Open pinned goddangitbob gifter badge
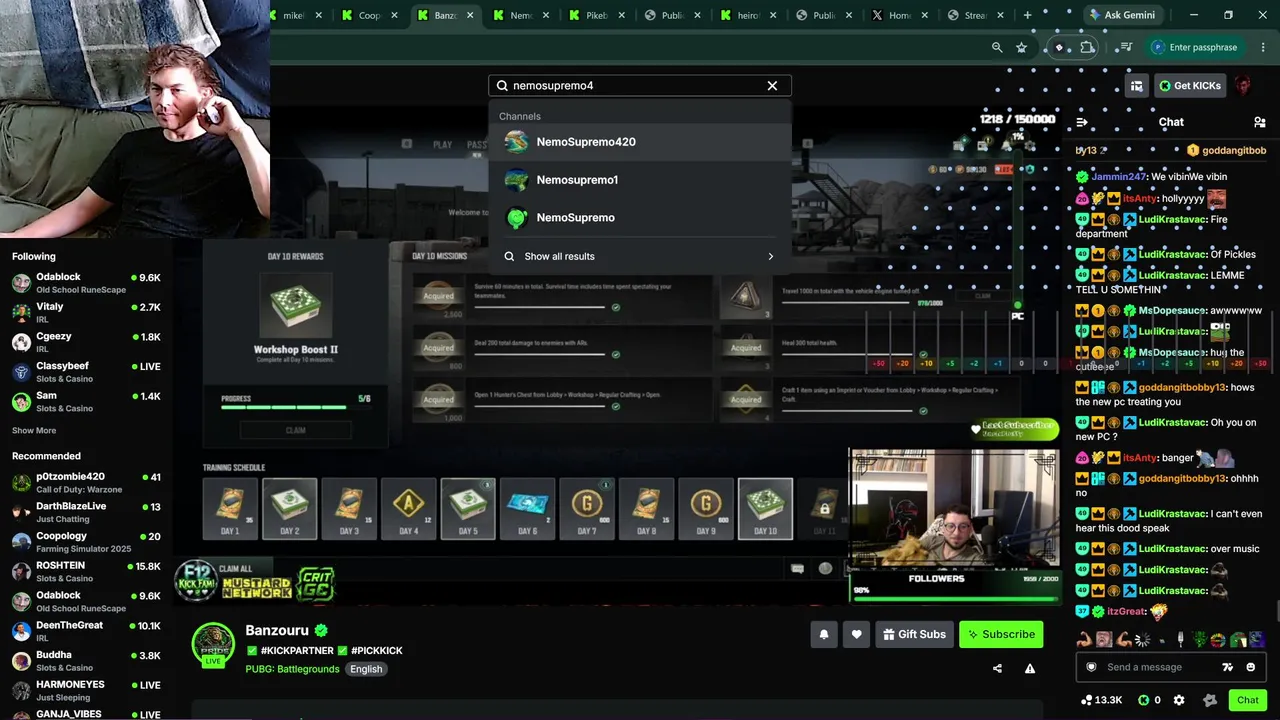This screenshot has width=1280, height=720. (x=1193, y=151)
